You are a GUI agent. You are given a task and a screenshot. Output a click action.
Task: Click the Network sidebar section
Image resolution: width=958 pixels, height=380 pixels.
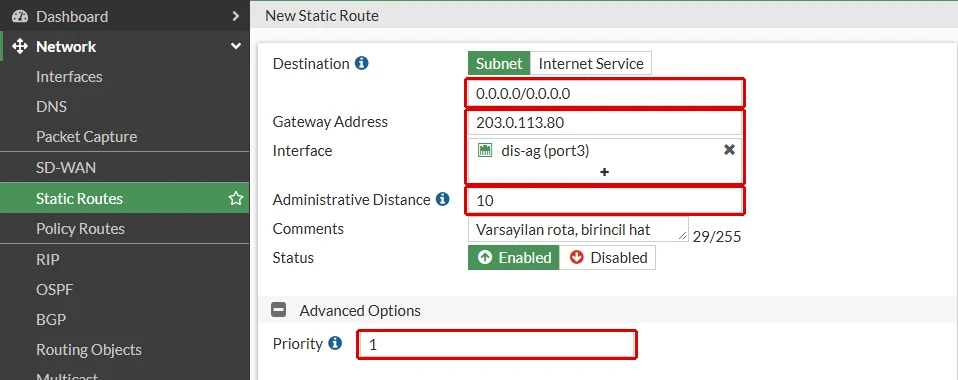[125, 46]
